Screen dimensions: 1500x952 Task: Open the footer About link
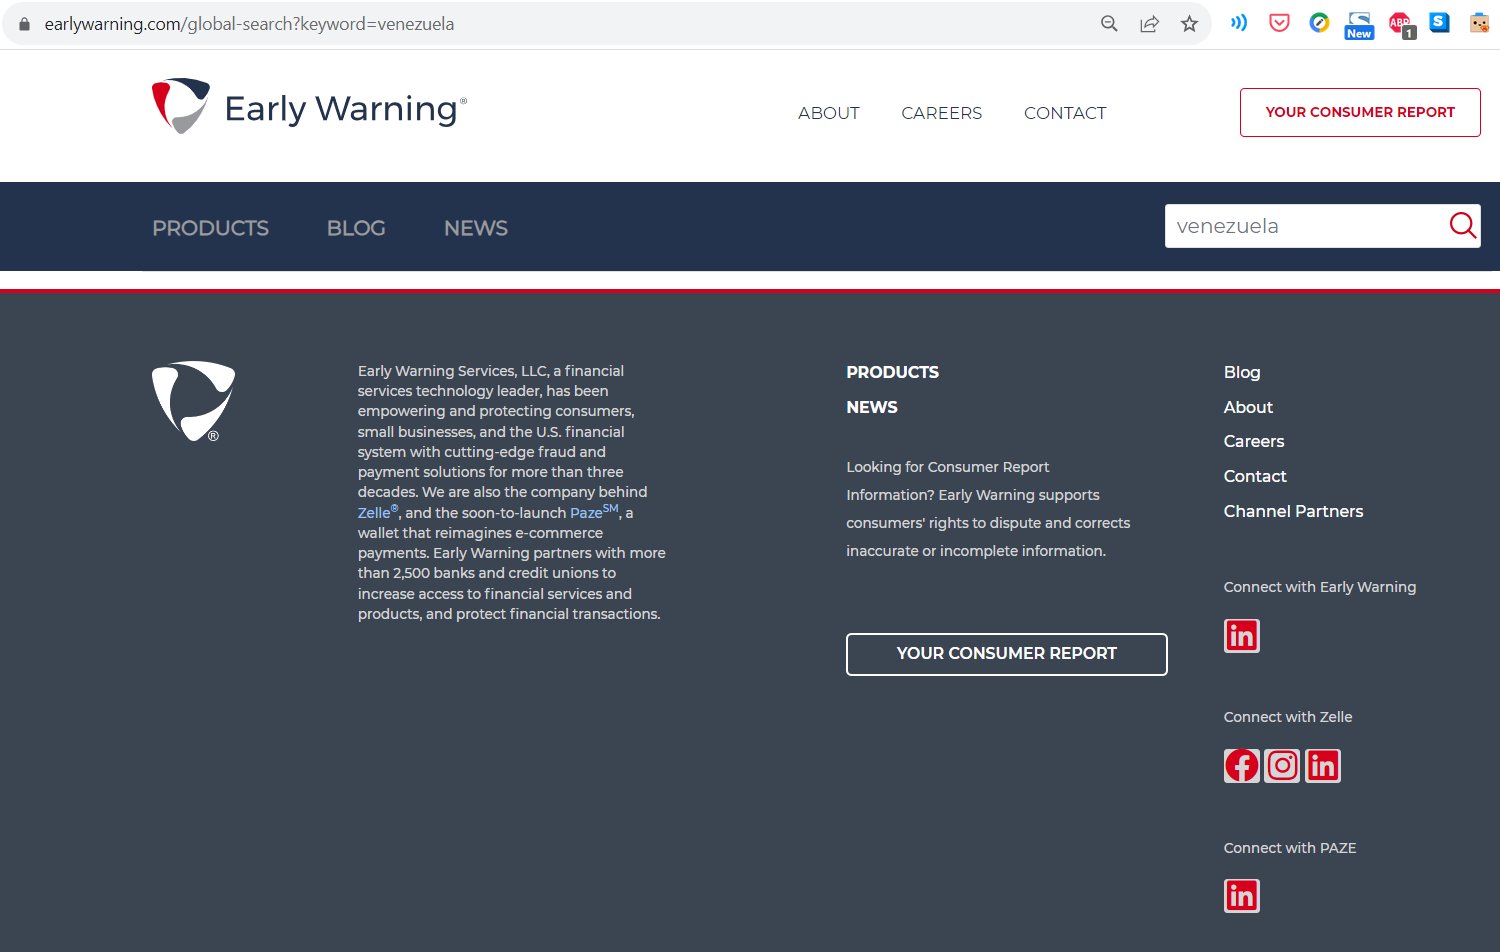tap(1248, 407)
